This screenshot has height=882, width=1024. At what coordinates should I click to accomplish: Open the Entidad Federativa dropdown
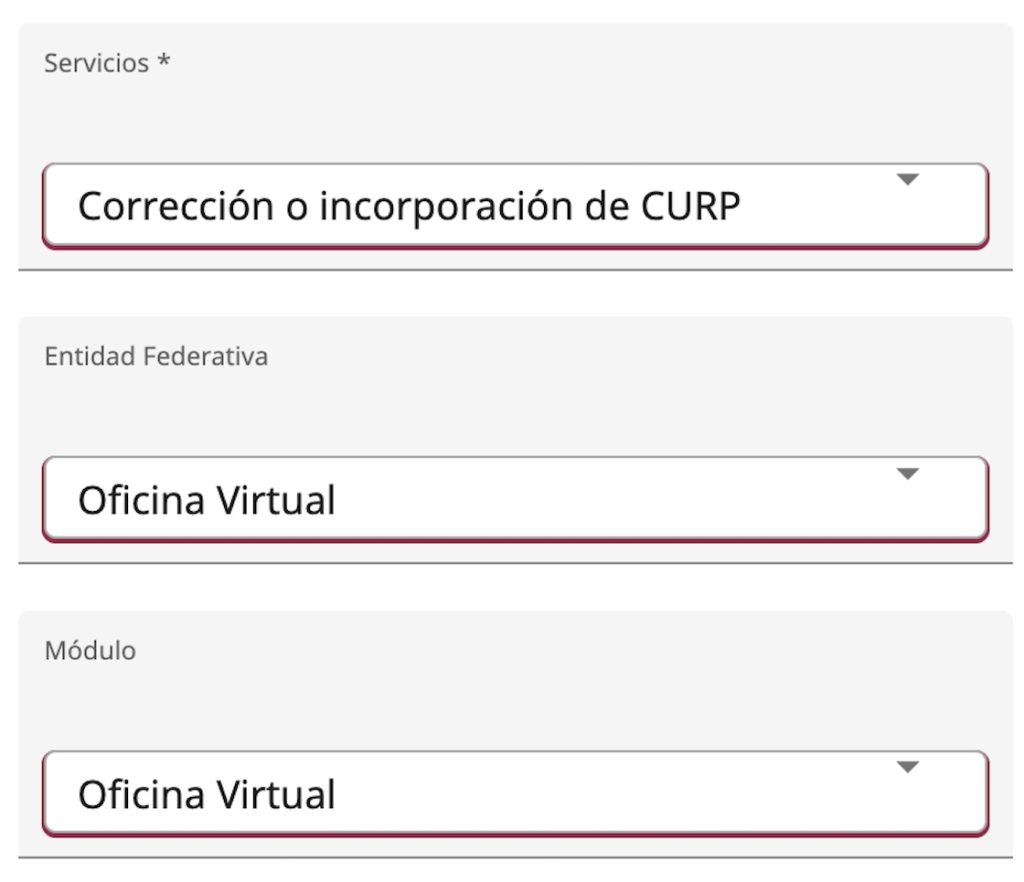[515, 499]
